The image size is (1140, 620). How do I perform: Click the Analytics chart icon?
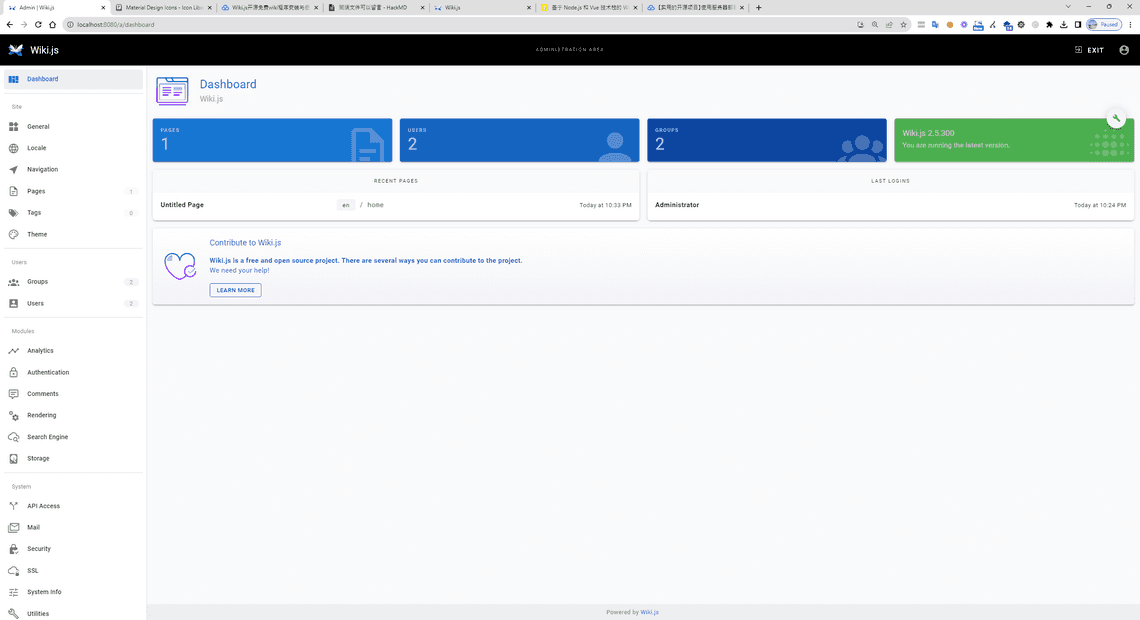click(x=14, y=351)
